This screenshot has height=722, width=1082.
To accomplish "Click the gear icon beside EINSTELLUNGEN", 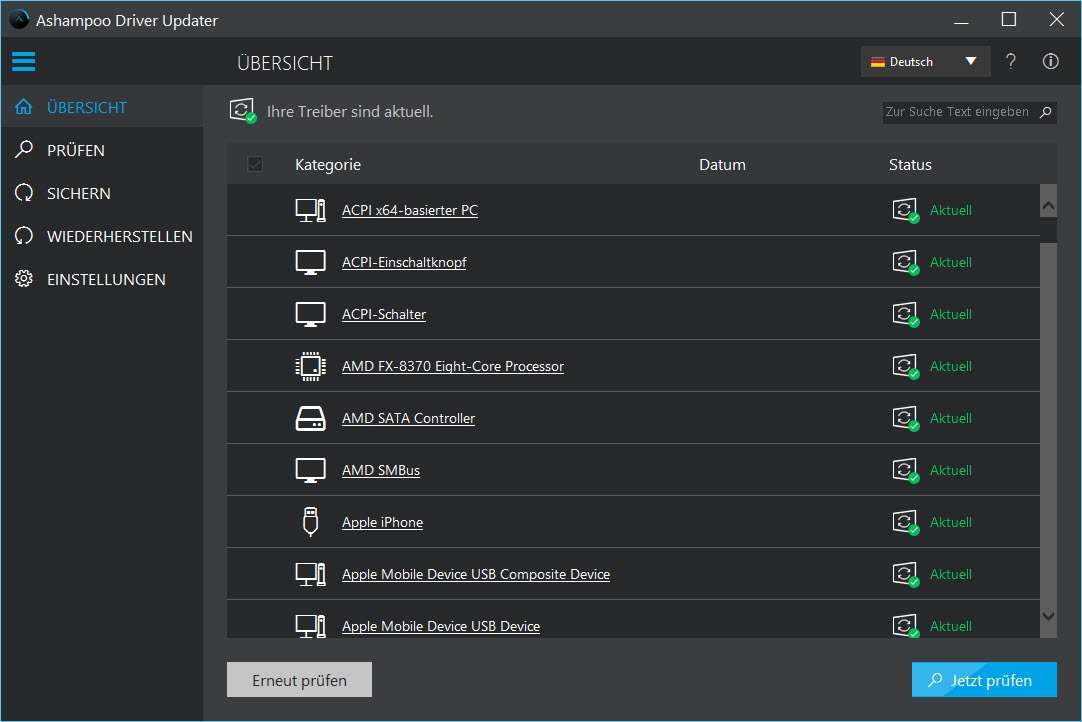I will point(23,279).
